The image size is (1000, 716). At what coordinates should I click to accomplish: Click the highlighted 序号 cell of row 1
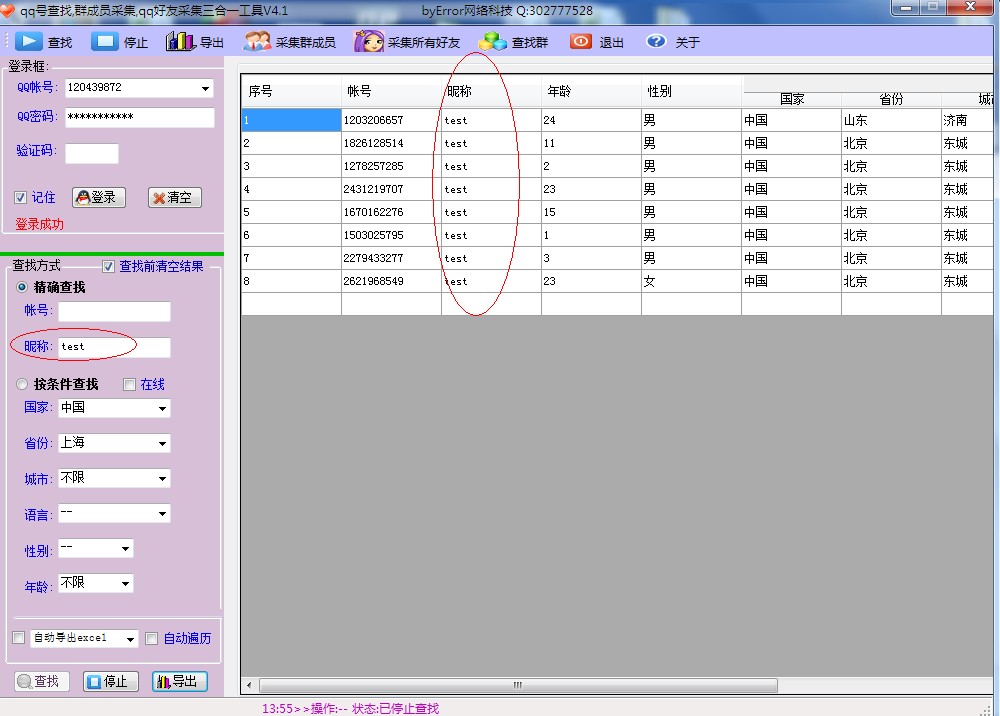click(x=291, y=120)
